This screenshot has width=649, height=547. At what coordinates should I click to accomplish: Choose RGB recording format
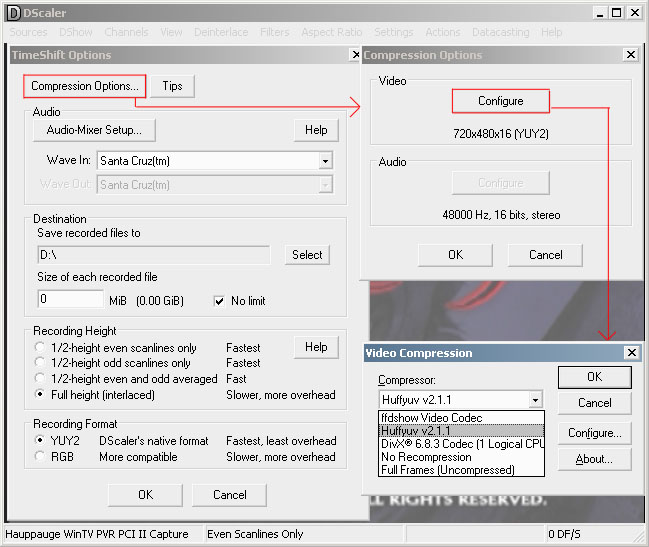40,456
